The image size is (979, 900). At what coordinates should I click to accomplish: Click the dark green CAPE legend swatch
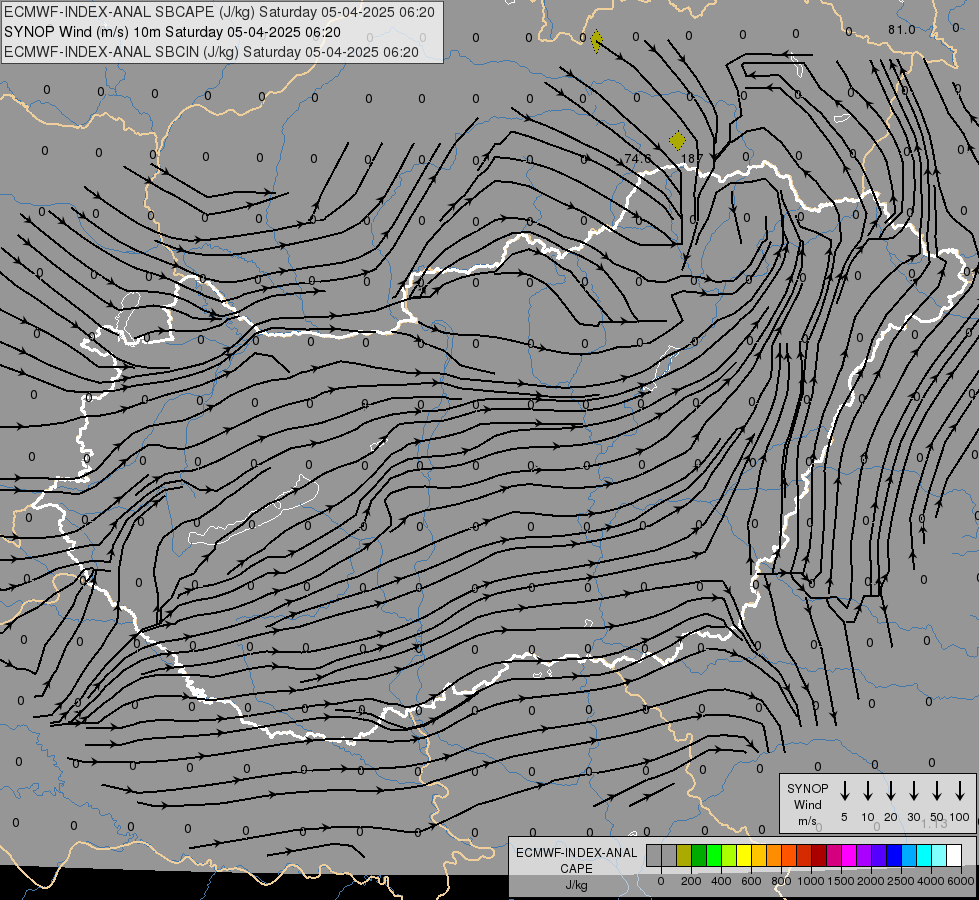click(x=699, y=855)
